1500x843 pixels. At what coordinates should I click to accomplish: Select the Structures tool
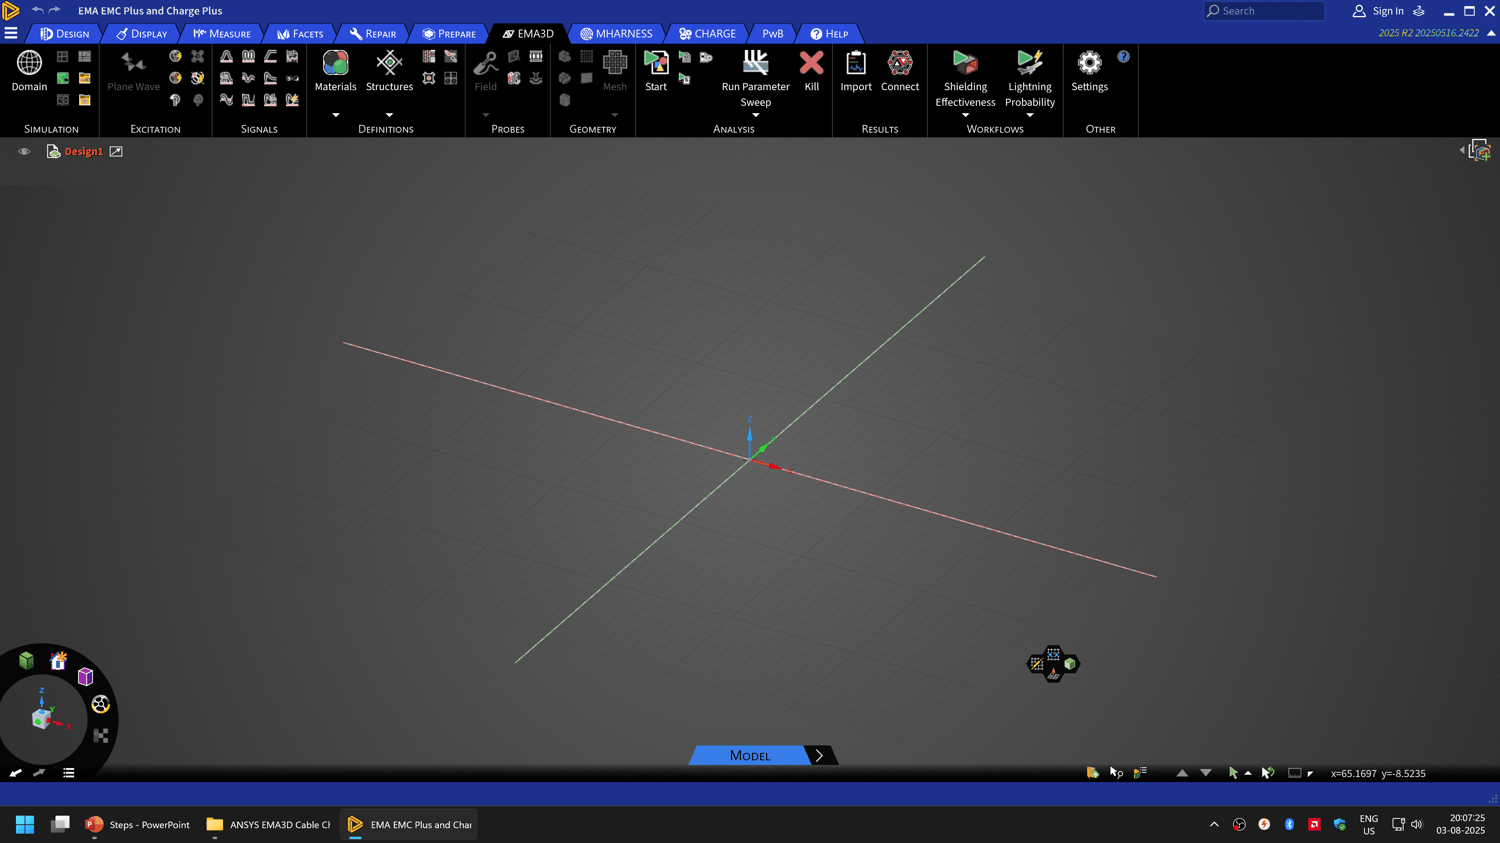[x=389, y=71]
